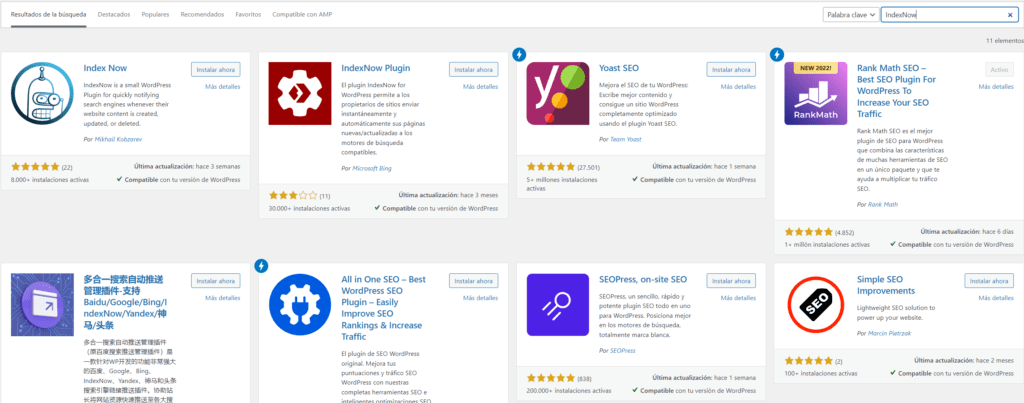Image resolution: width=1024 pixels, height=403 pixels.
Task: Install the SEOPress plugin
Action: (731, 281)
